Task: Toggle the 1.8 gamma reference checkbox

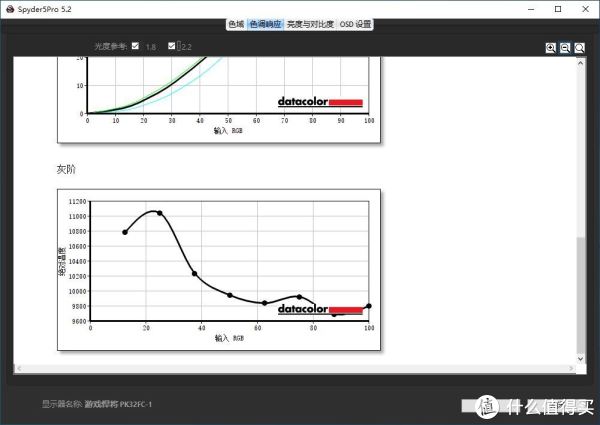Action: pos(136,46)
